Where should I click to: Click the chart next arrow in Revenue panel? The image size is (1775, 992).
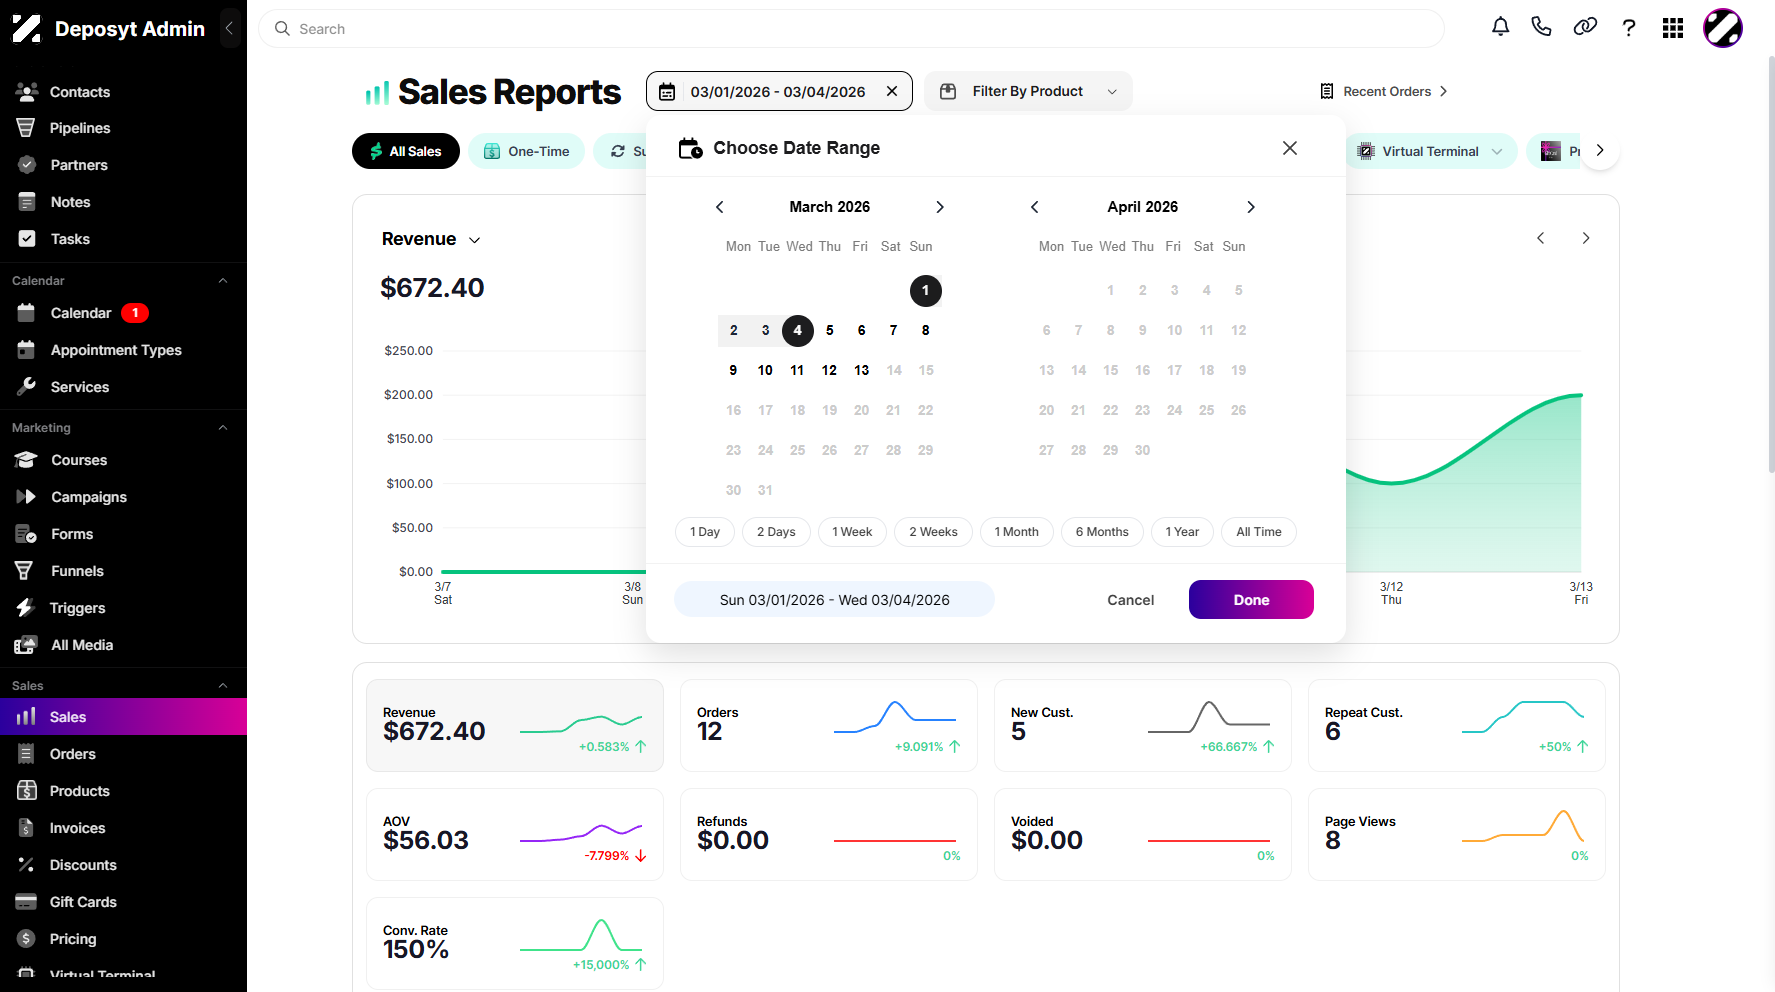pyautogui.click(x=1586, y=238)
